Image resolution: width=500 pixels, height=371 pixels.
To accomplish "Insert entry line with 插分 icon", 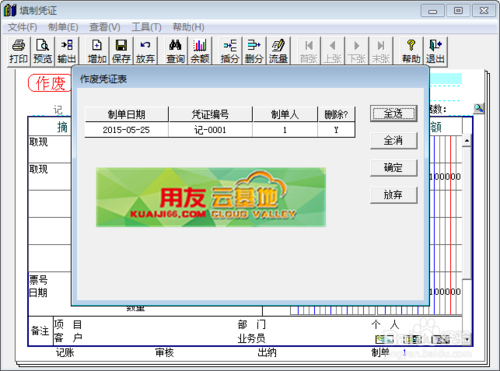I will (x=230, y=51).
